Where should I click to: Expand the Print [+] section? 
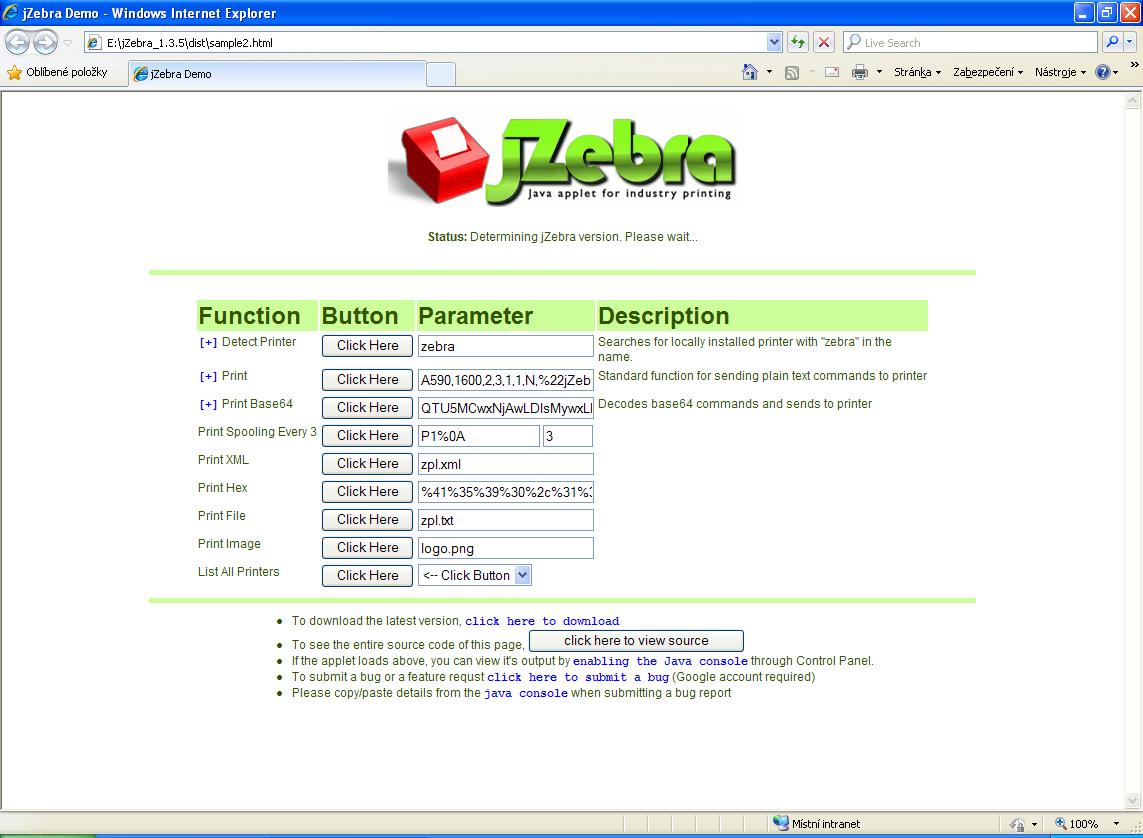[x=208, y=376]
